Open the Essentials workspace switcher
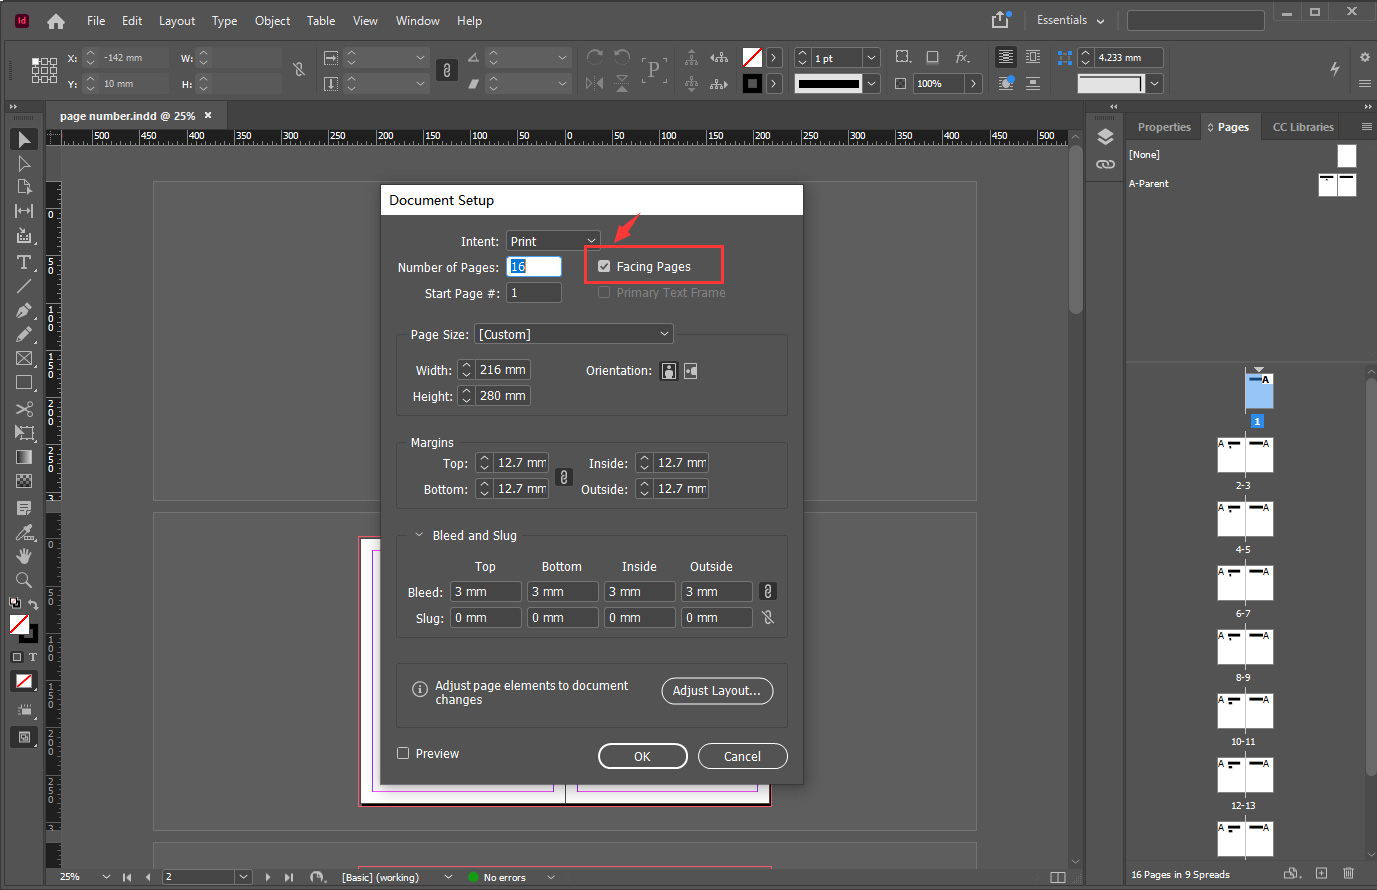The image size is (1377, 890). (1071, 20)
